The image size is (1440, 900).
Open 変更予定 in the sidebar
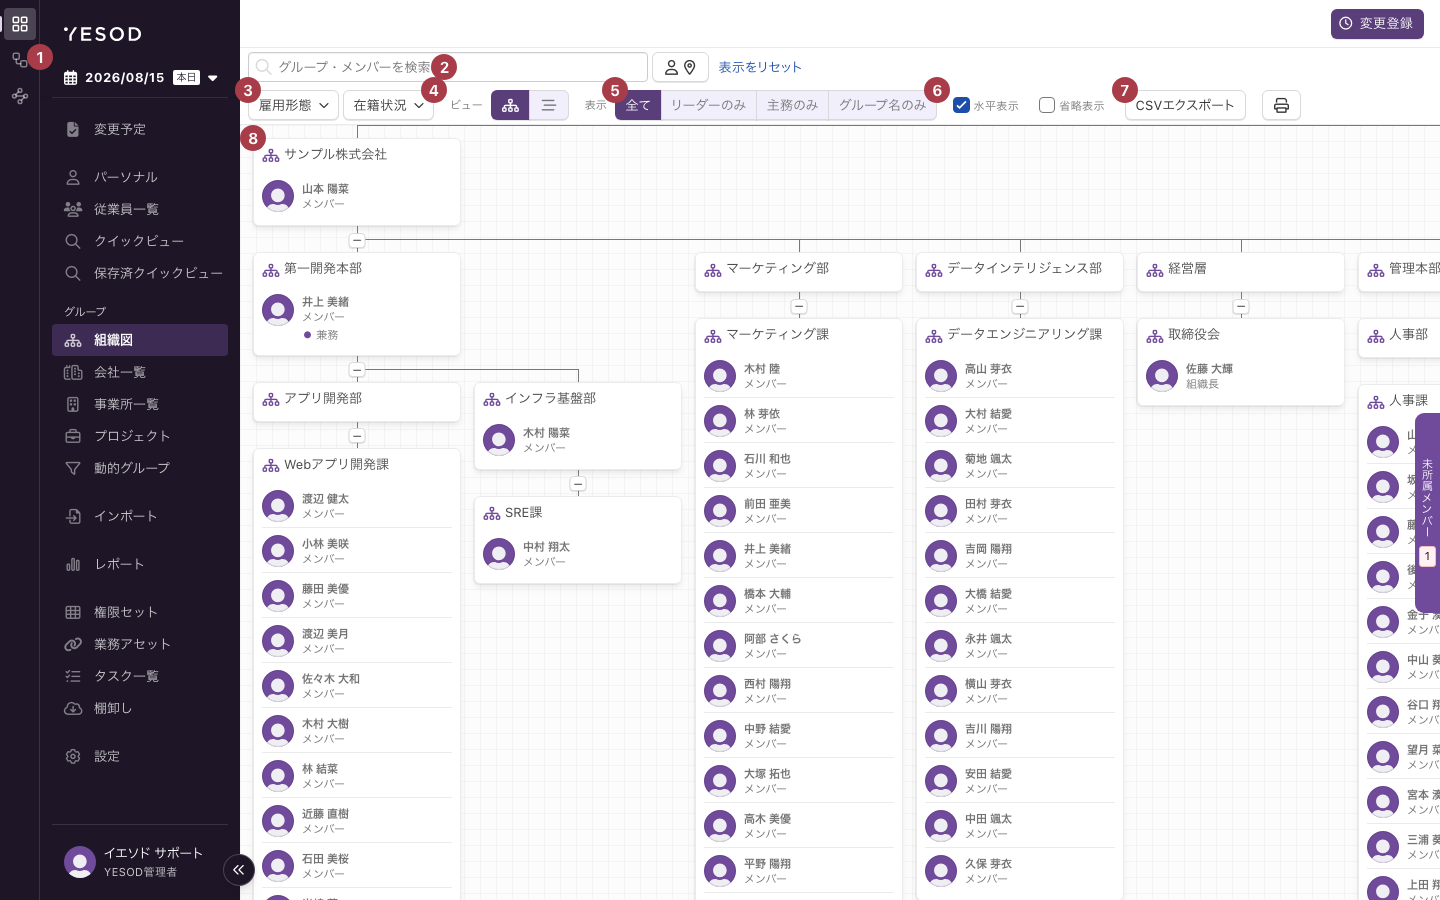pyautogui.click(x=140, y=129)
